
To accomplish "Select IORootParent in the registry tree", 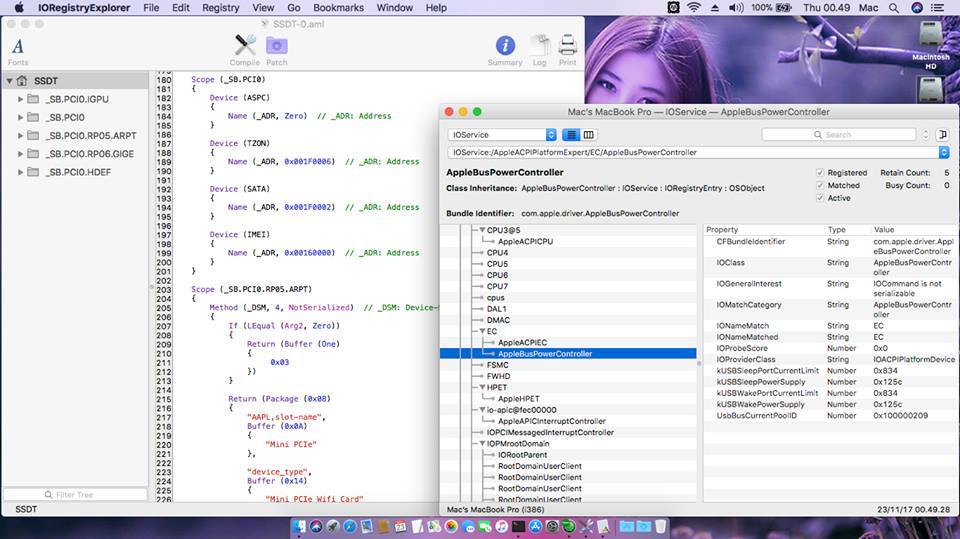I will coord(522,454).
